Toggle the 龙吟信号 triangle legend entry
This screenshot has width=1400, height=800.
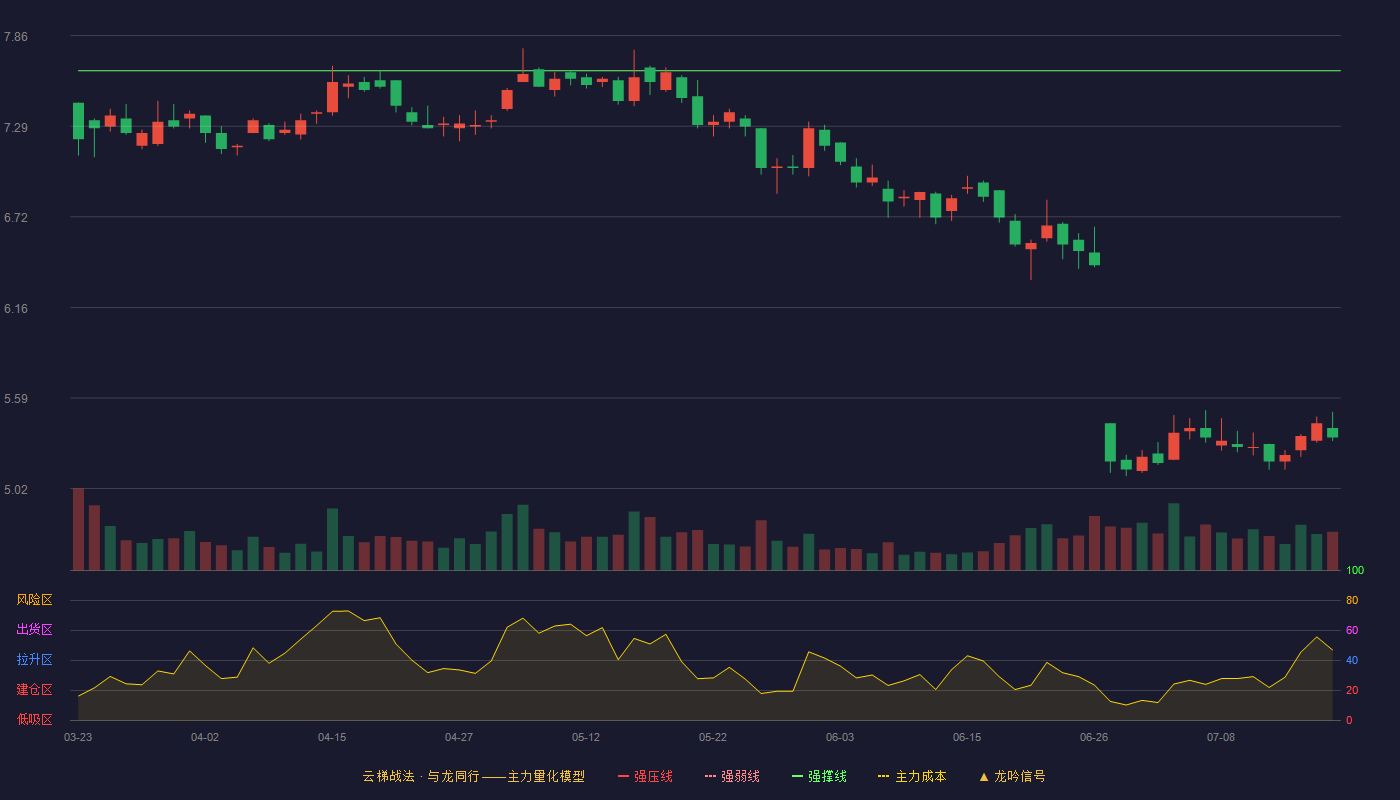pyautogui.click(x=1012, y=776)
